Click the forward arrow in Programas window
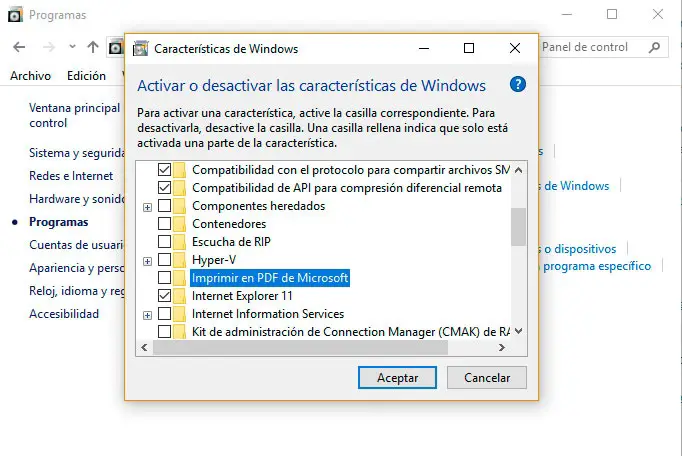Viewport: 682px width, 456px height. tap(49, 47)
